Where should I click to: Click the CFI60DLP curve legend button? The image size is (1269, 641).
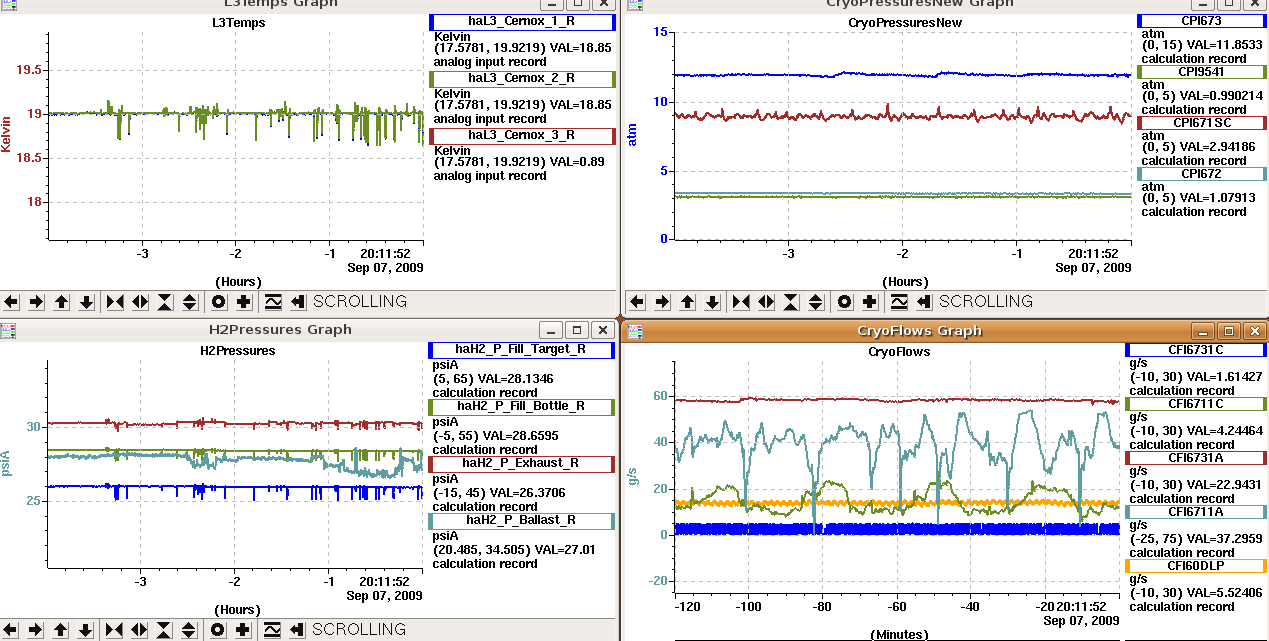tap(1196, 566)
